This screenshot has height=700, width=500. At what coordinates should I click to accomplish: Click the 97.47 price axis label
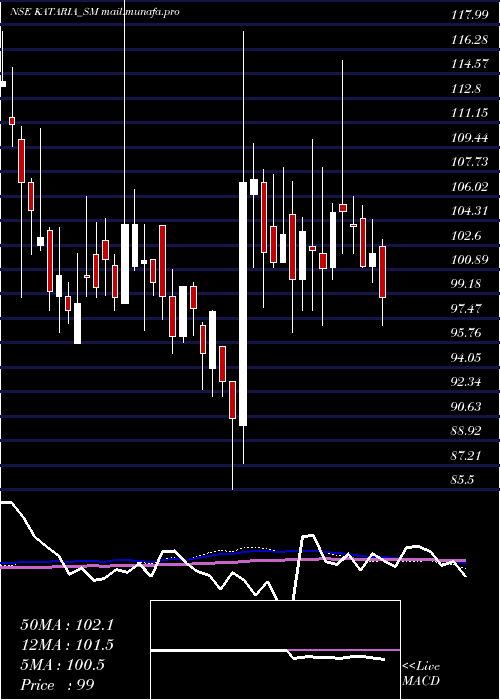tap(468, 309)
